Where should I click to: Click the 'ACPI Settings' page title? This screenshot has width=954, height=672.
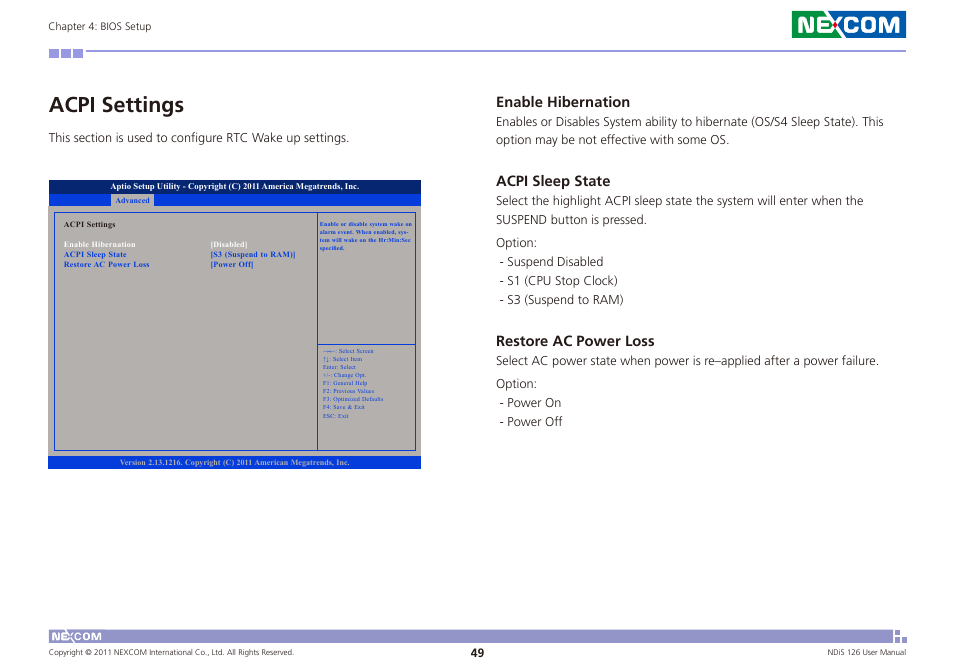point(116,105)
